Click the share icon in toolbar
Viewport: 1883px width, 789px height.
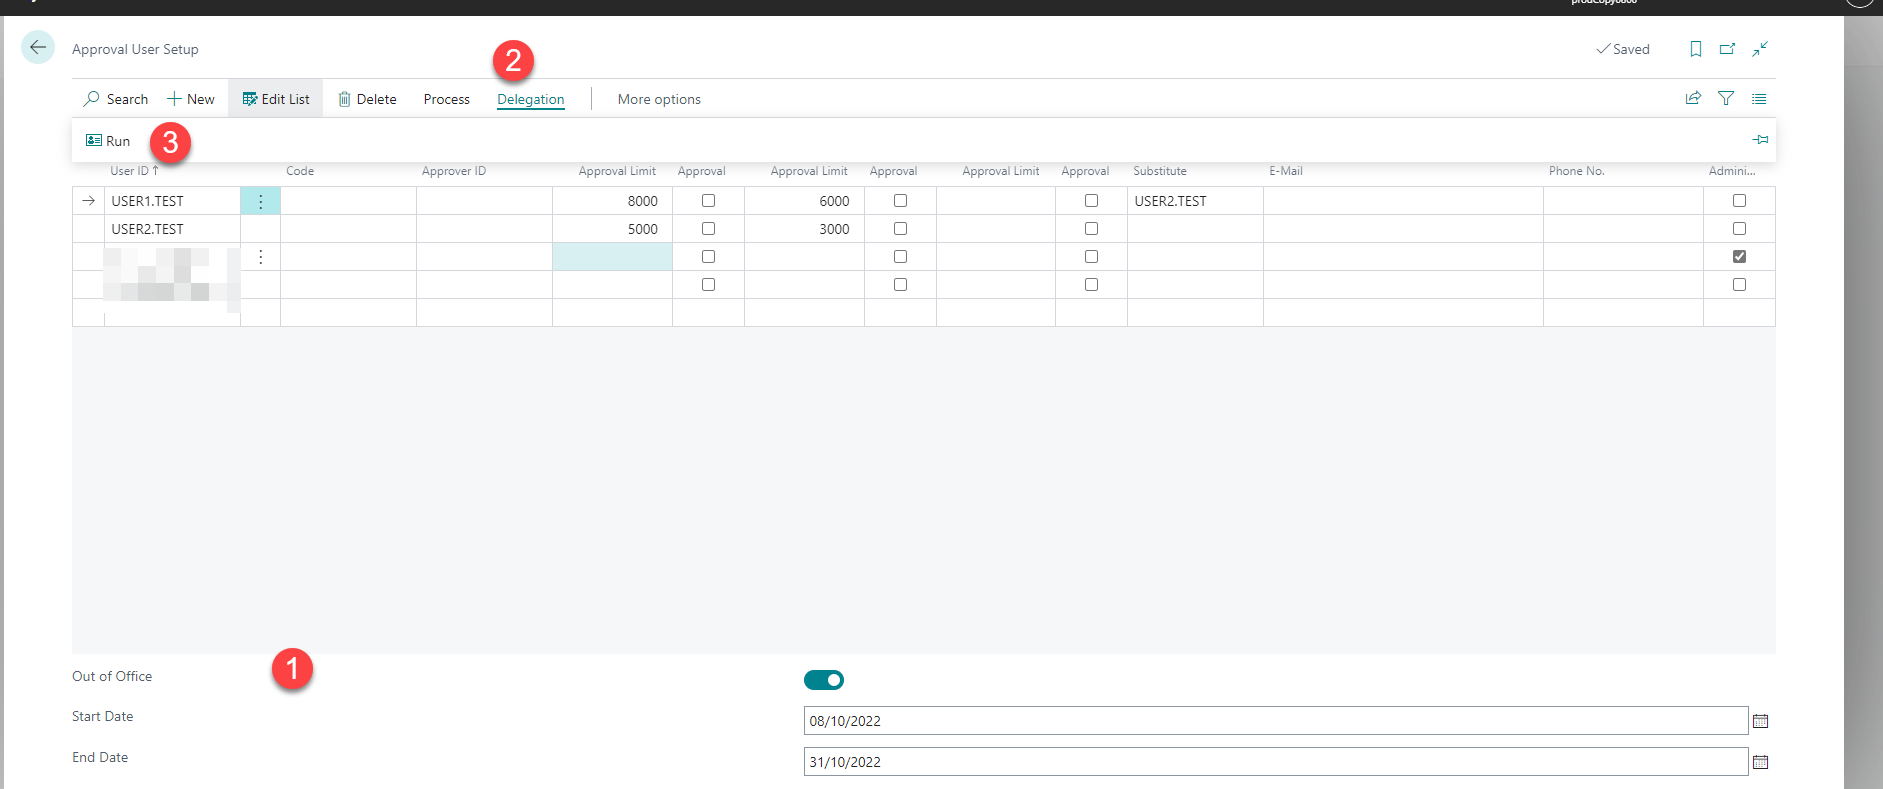(x=1693, y=98)
